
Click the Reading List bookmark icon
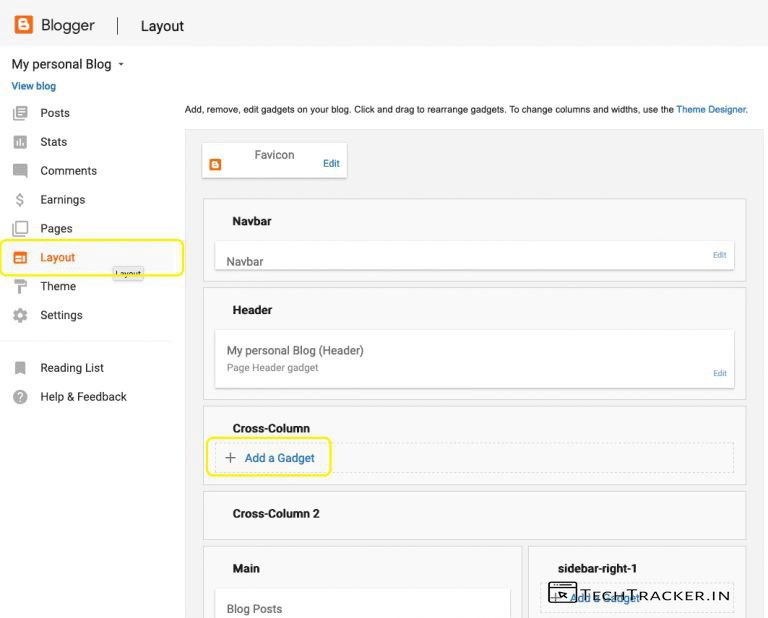(20, 368)
